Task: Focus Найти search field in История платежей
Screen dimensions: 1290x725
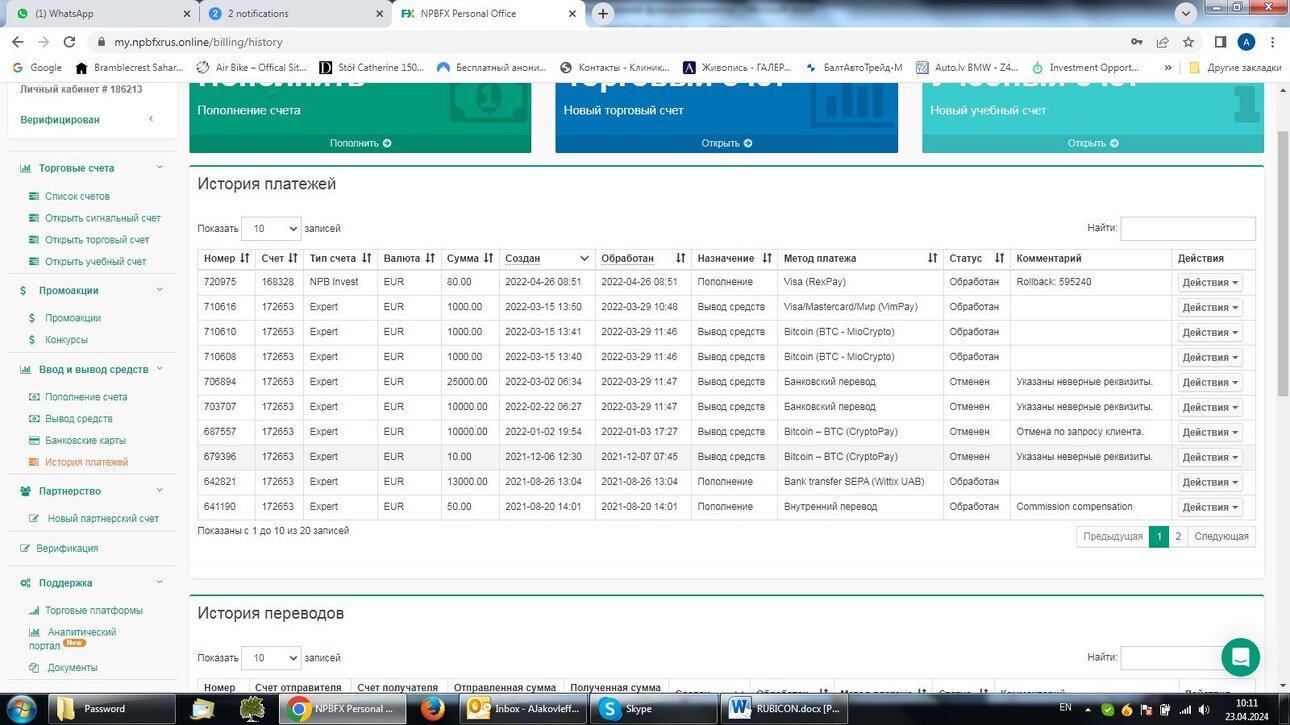Action: pos(1188,228)
